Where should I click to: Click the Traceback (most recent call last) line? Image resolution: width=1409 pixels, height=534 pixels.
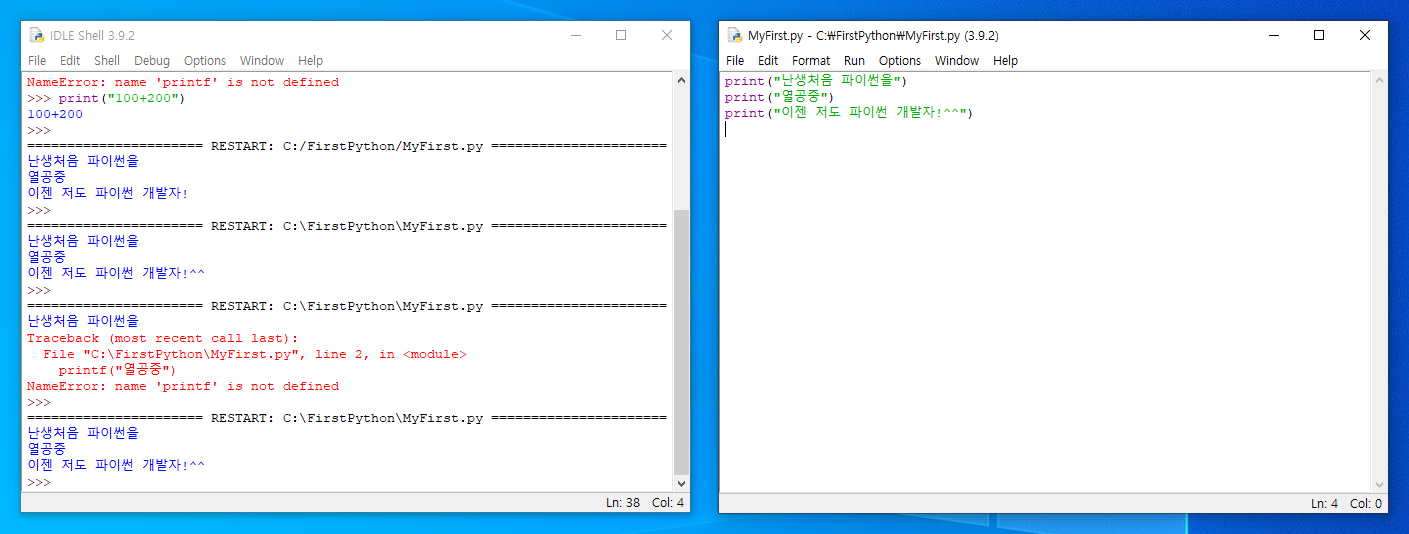(x=162, y=338)
